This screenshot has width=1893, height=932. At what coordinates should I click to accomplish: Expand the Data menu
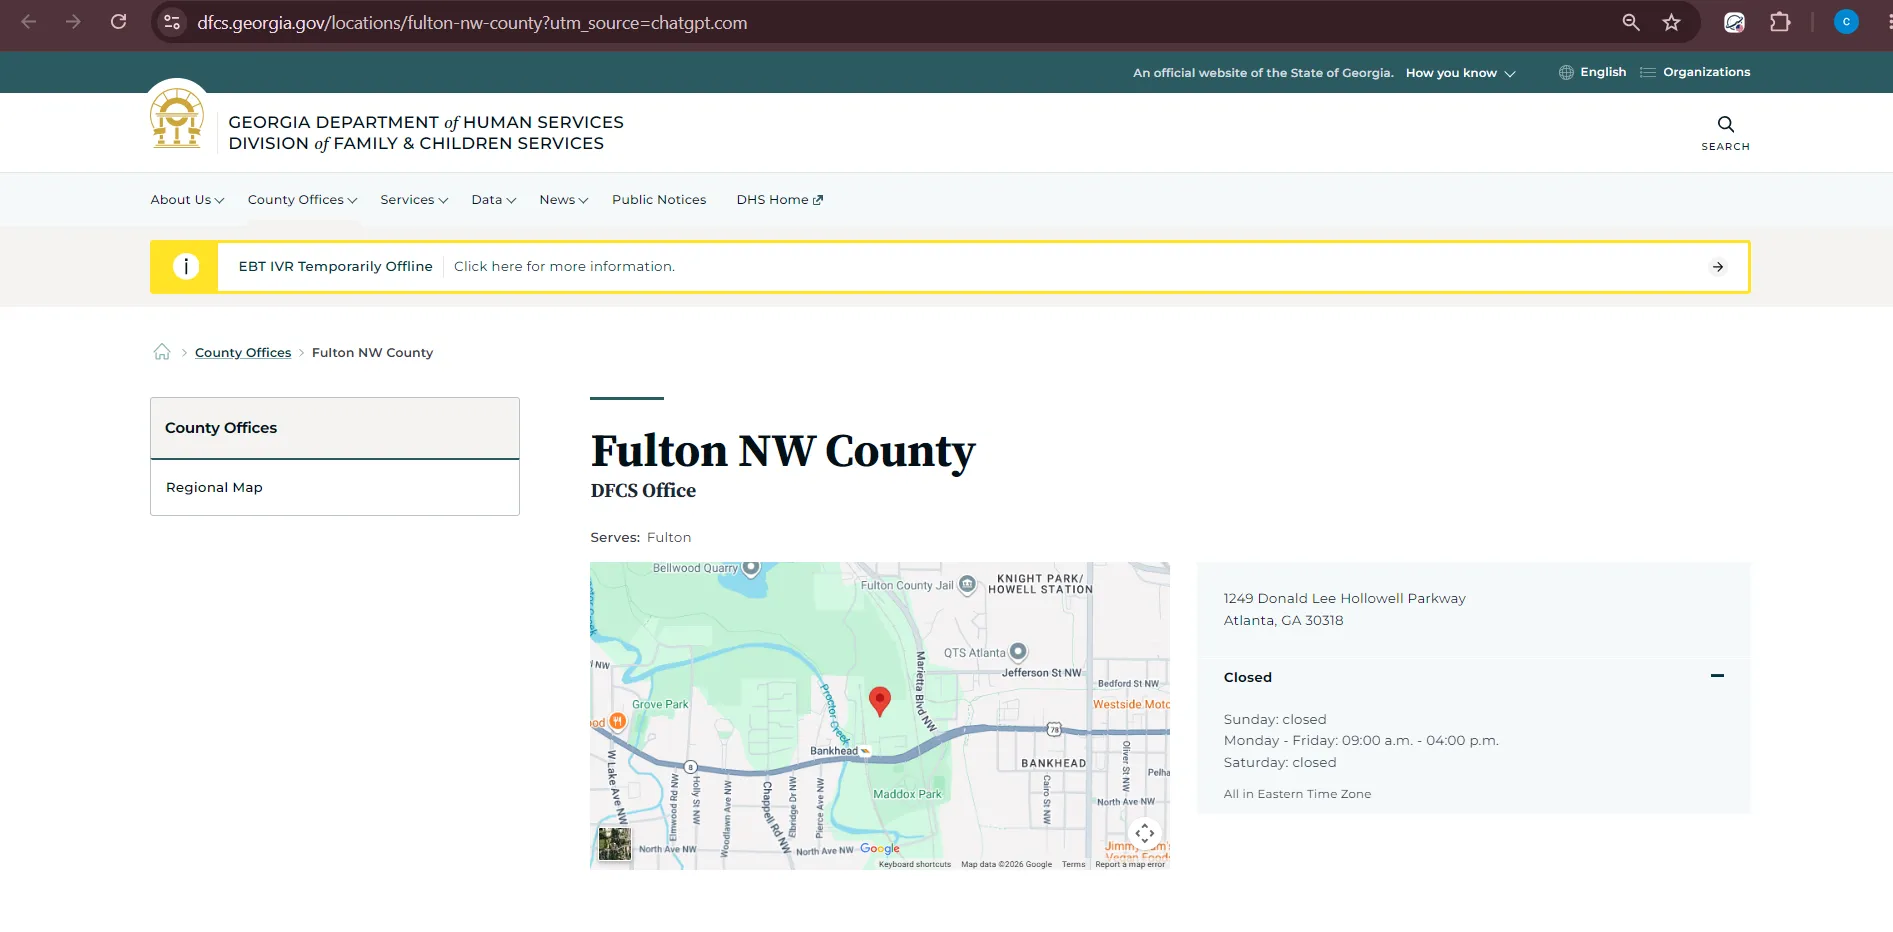coord(494,200)
